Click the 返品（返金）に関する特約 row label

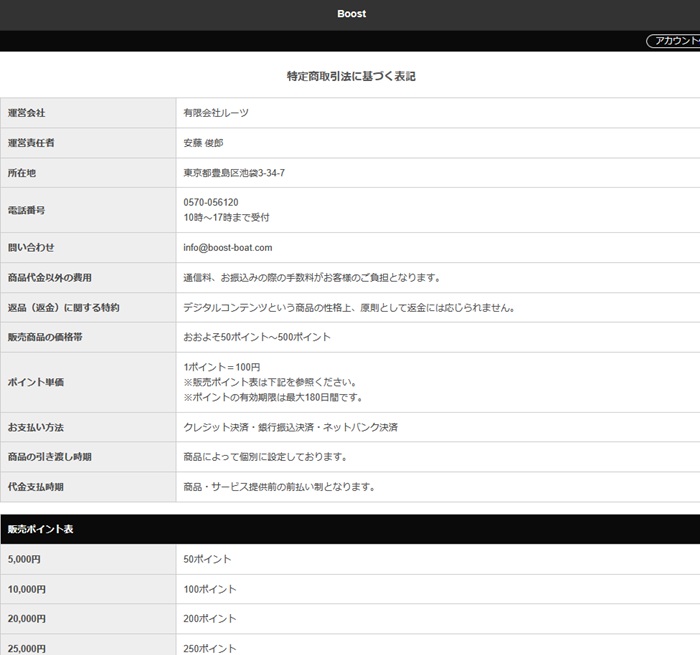coord(63,307)
